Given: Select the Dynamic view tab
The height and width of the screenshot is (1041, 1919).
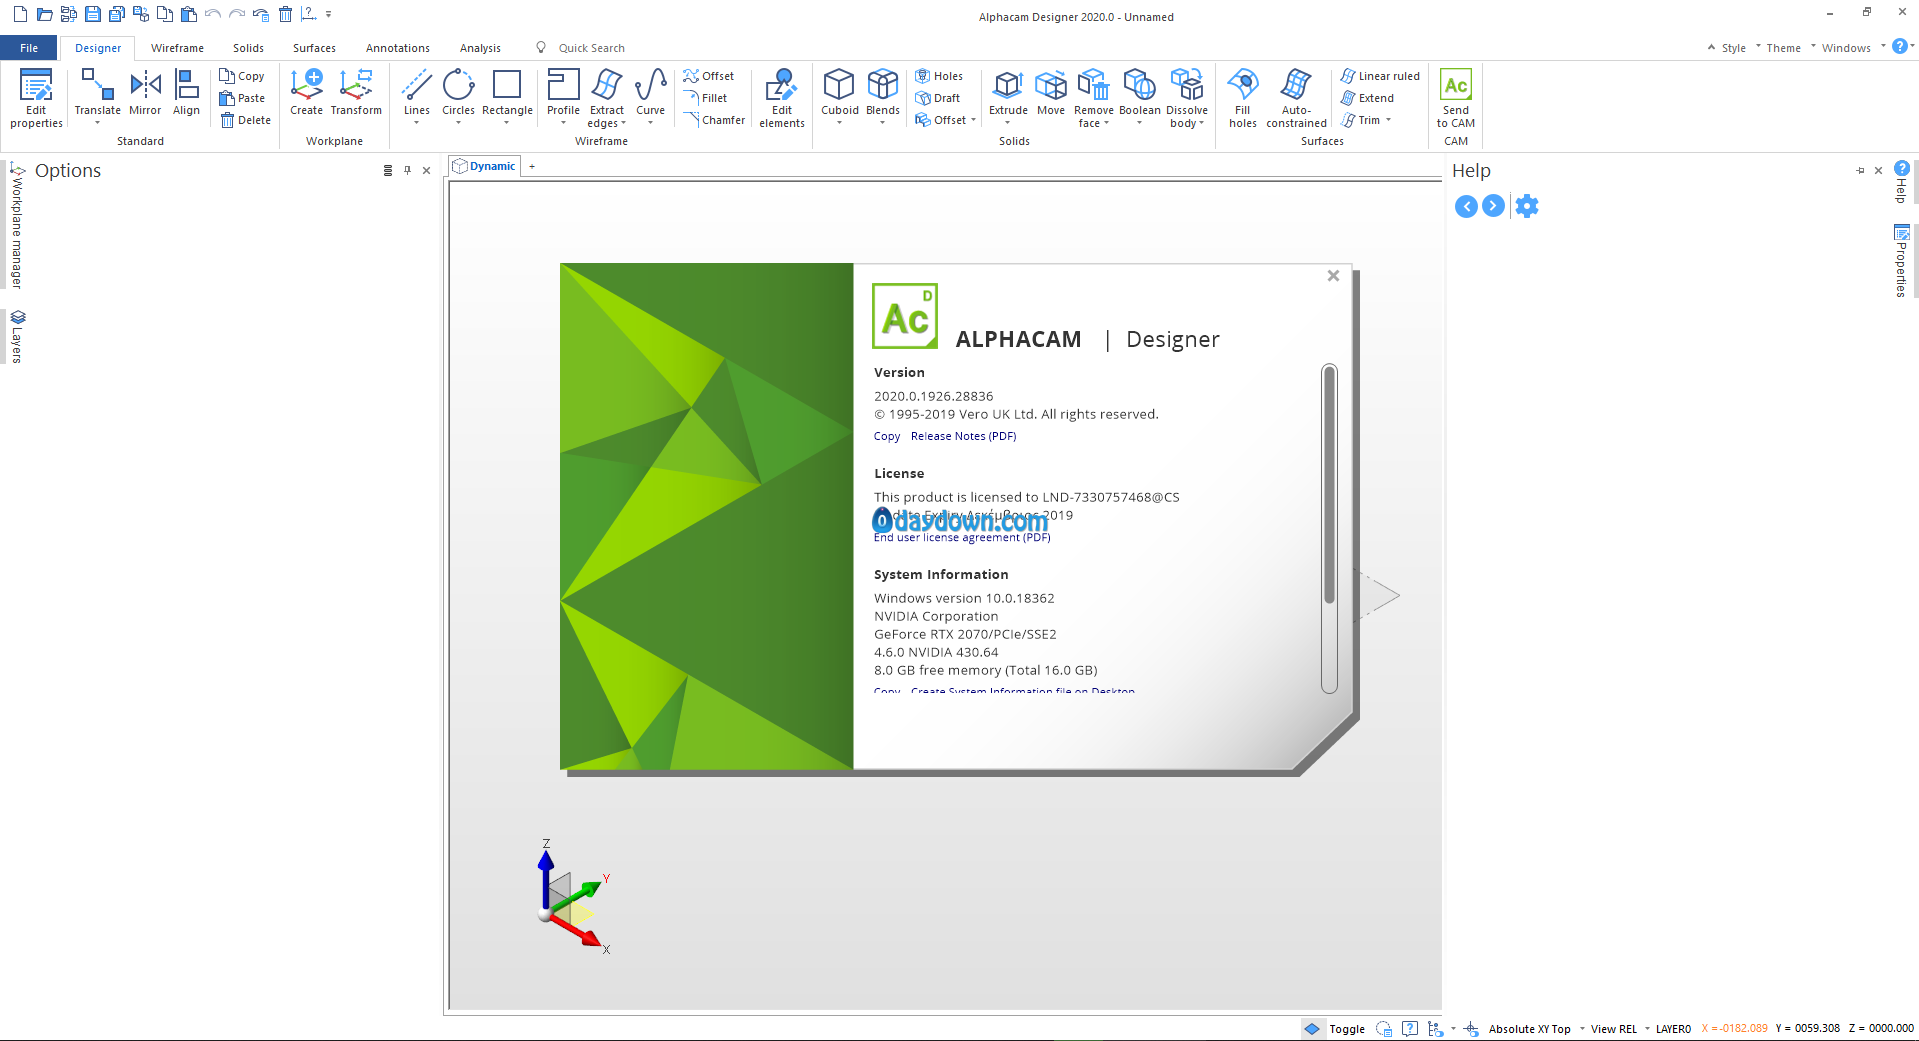Looking at the screenshot, I should click(485, 167).
